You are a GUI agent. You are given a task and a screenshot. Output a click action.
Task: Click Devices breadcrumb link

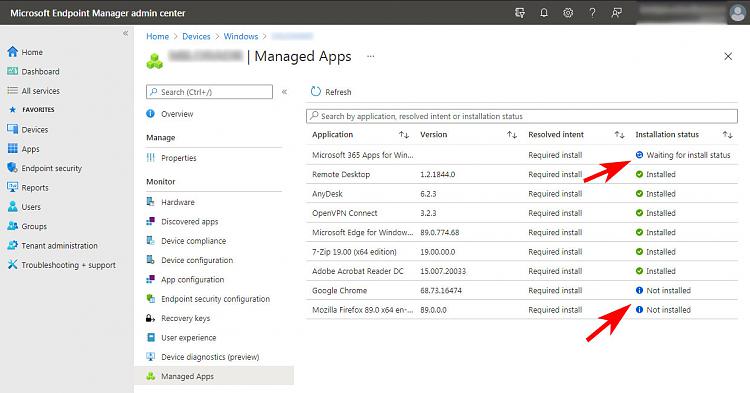click(196, 36)
